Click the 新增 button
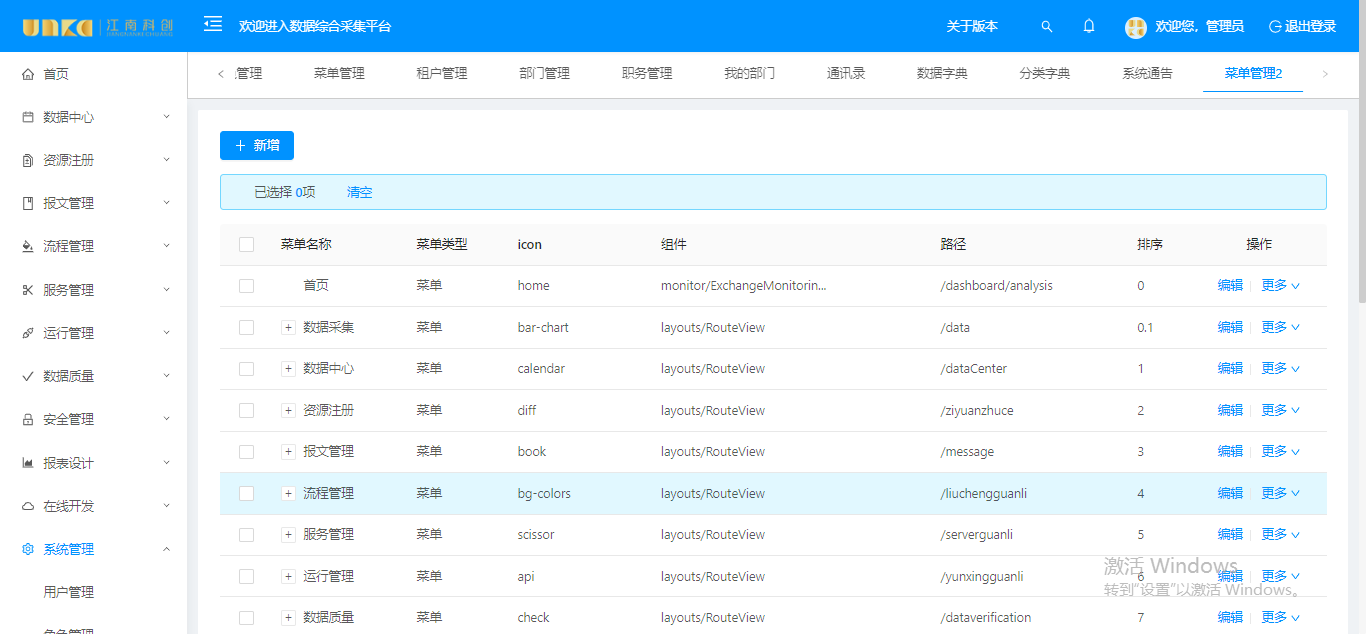The height and width of the screenshot is (634, 1366). pyautogui.click(x=257, y=146)
